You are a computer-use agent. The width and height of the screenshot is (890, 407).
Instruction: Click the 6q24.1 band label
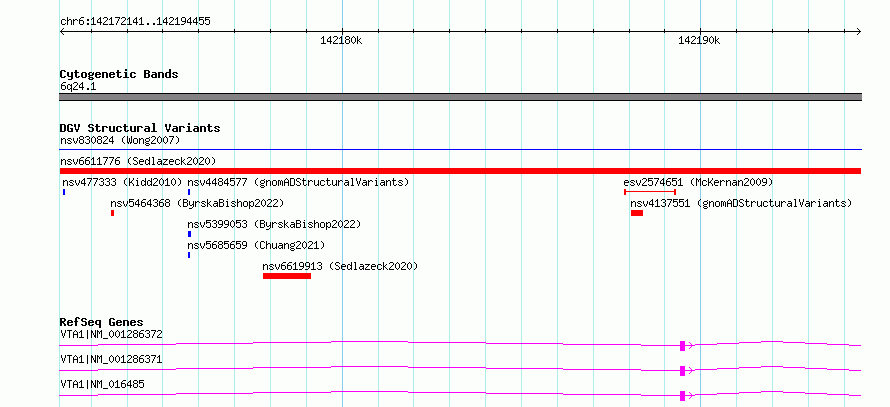[78, 86]
